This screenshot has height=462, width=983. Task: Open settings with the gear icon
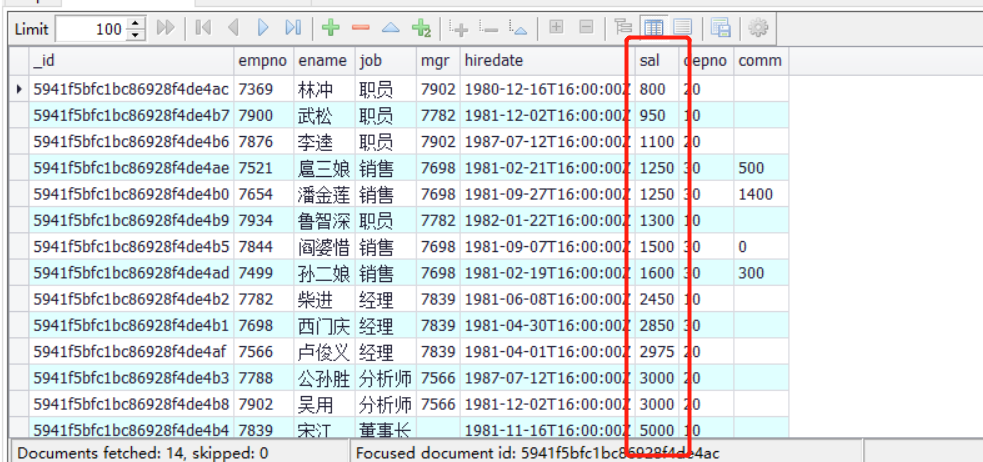pos(758,28)
